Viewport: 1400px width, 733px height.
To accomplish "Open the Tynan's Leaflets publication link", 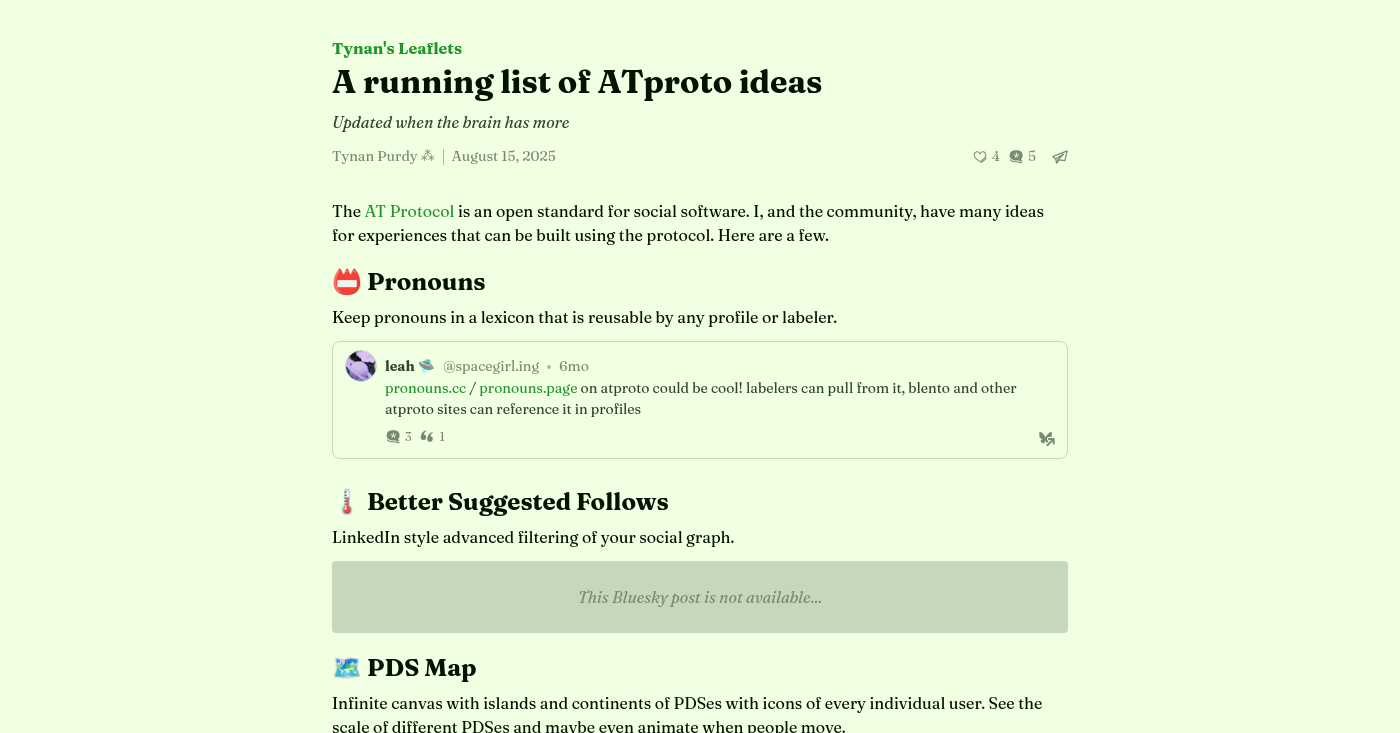I will (397, 49).
